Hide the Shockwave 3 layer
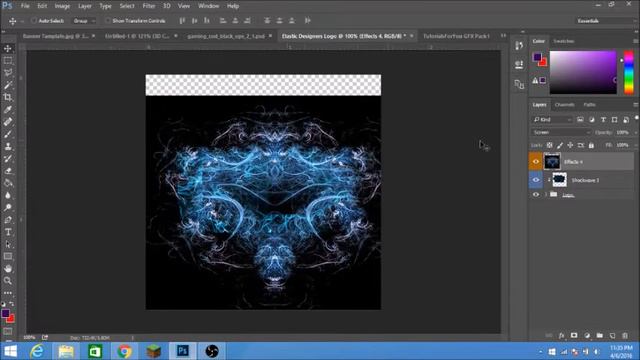 536,180
